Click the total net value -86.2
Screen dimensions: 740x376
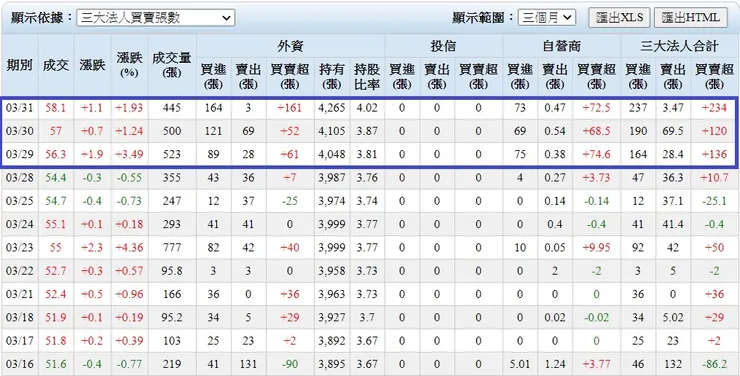(x=714, y=364)
